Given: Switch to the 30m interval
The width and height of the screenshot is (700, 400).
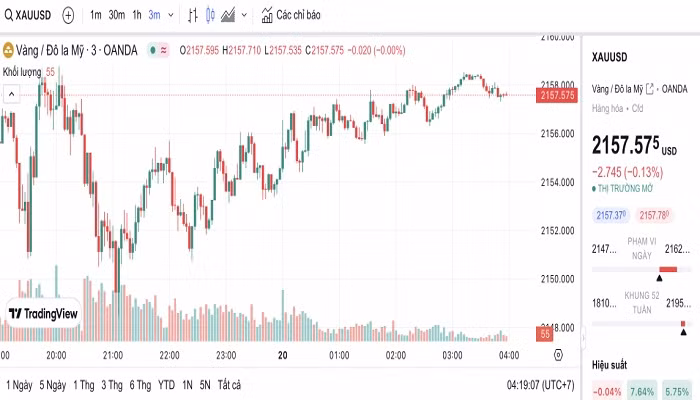Looking at the screenshot, I should tap(117, 15).
